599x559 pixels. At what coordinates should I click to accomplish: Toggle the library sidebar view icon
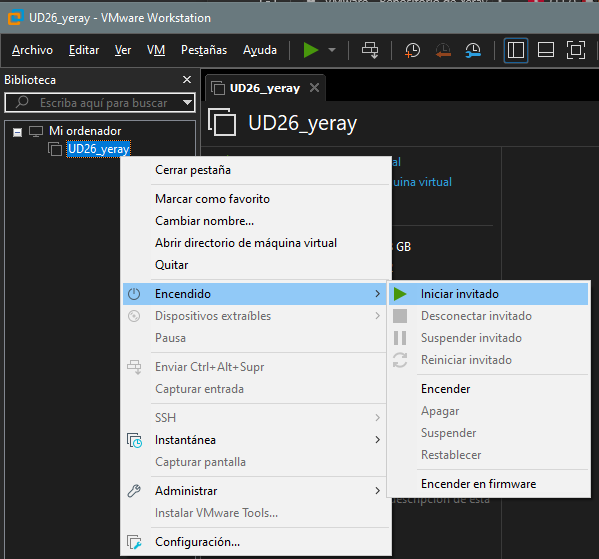(x=516, y=50)
